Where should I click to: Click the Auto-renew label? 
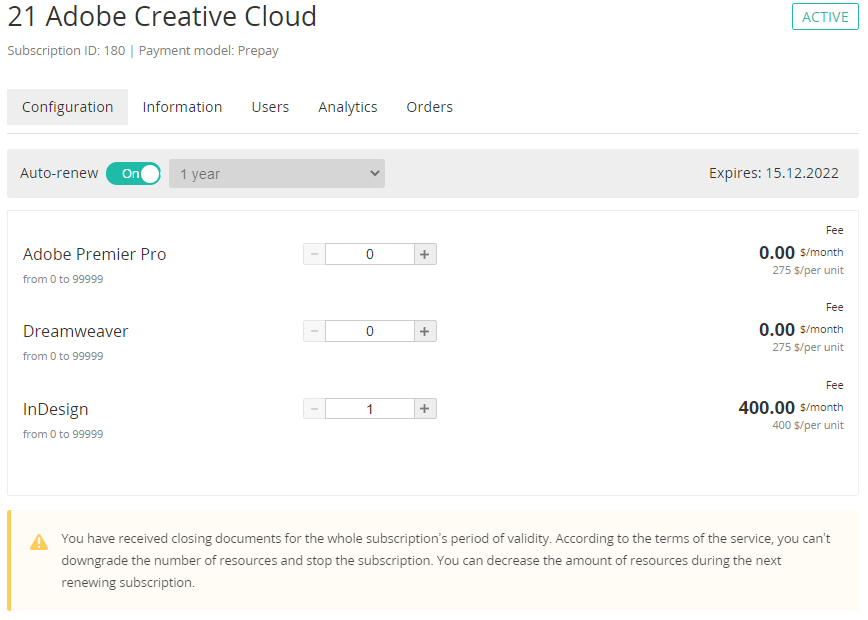coord(59,173)
